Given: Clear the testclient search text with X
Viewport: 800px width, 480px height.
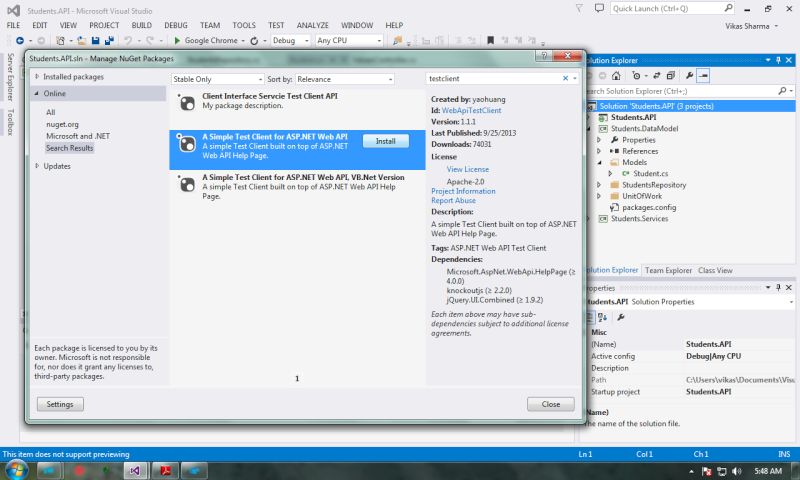Looking at the screenshot, I should pos(565,79).
